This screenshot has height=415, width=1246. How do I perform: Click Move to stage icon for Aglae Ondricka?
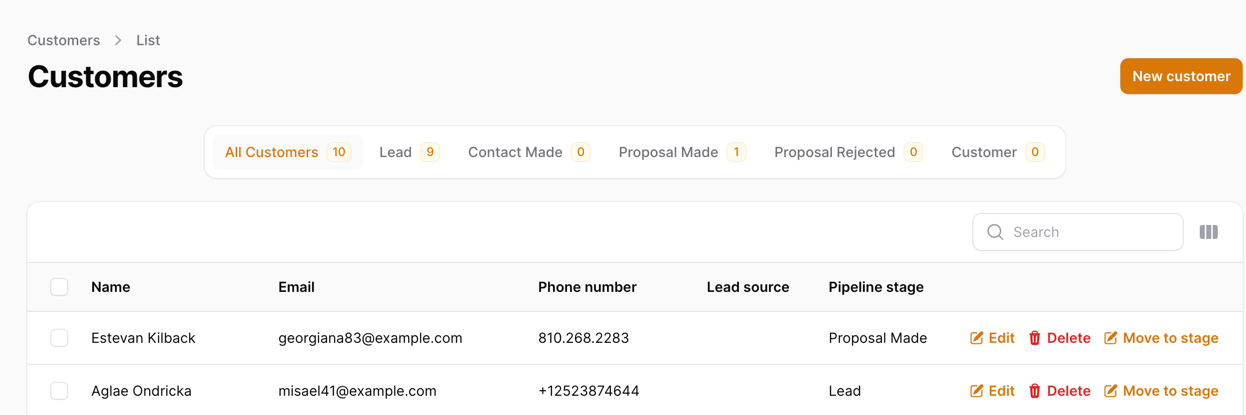[1111, 391]
